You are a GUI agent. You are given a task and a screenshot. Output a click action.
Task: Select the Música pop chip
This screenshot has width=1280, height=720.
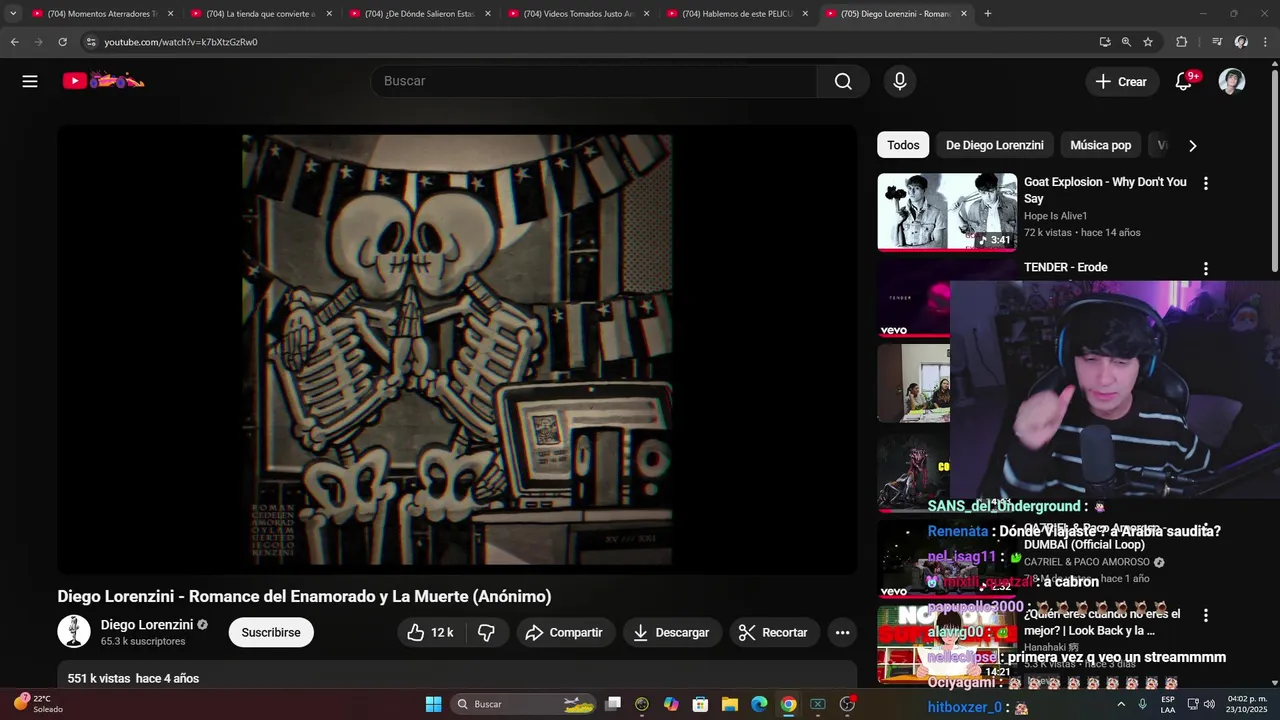[1100, 145]
